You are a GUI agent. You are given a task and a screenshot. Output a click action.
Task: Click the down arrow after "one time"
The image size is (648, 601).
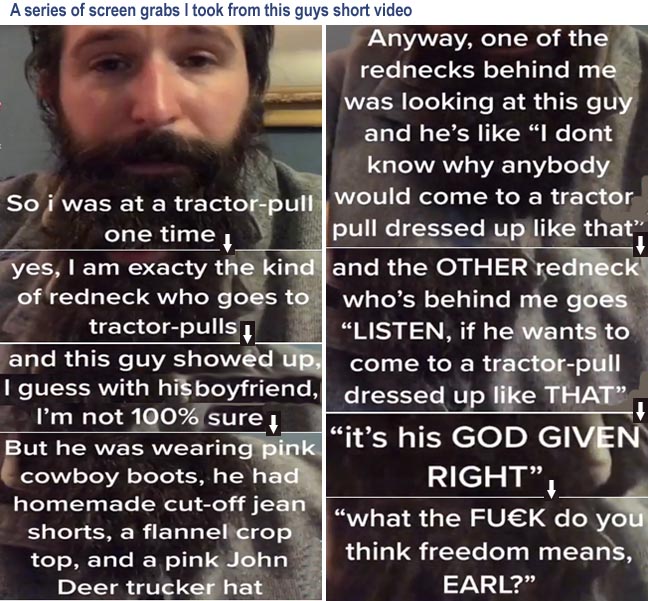pos(227,243)
